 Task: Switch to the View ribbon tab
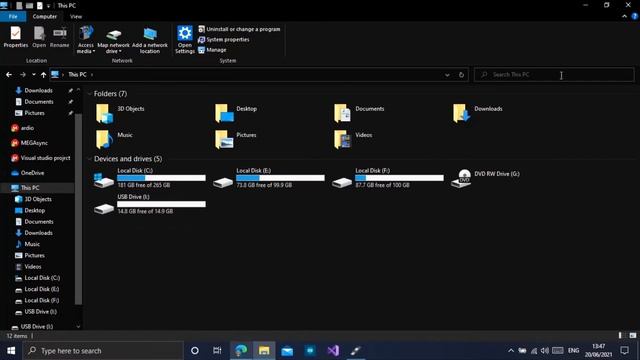[76, 16]
